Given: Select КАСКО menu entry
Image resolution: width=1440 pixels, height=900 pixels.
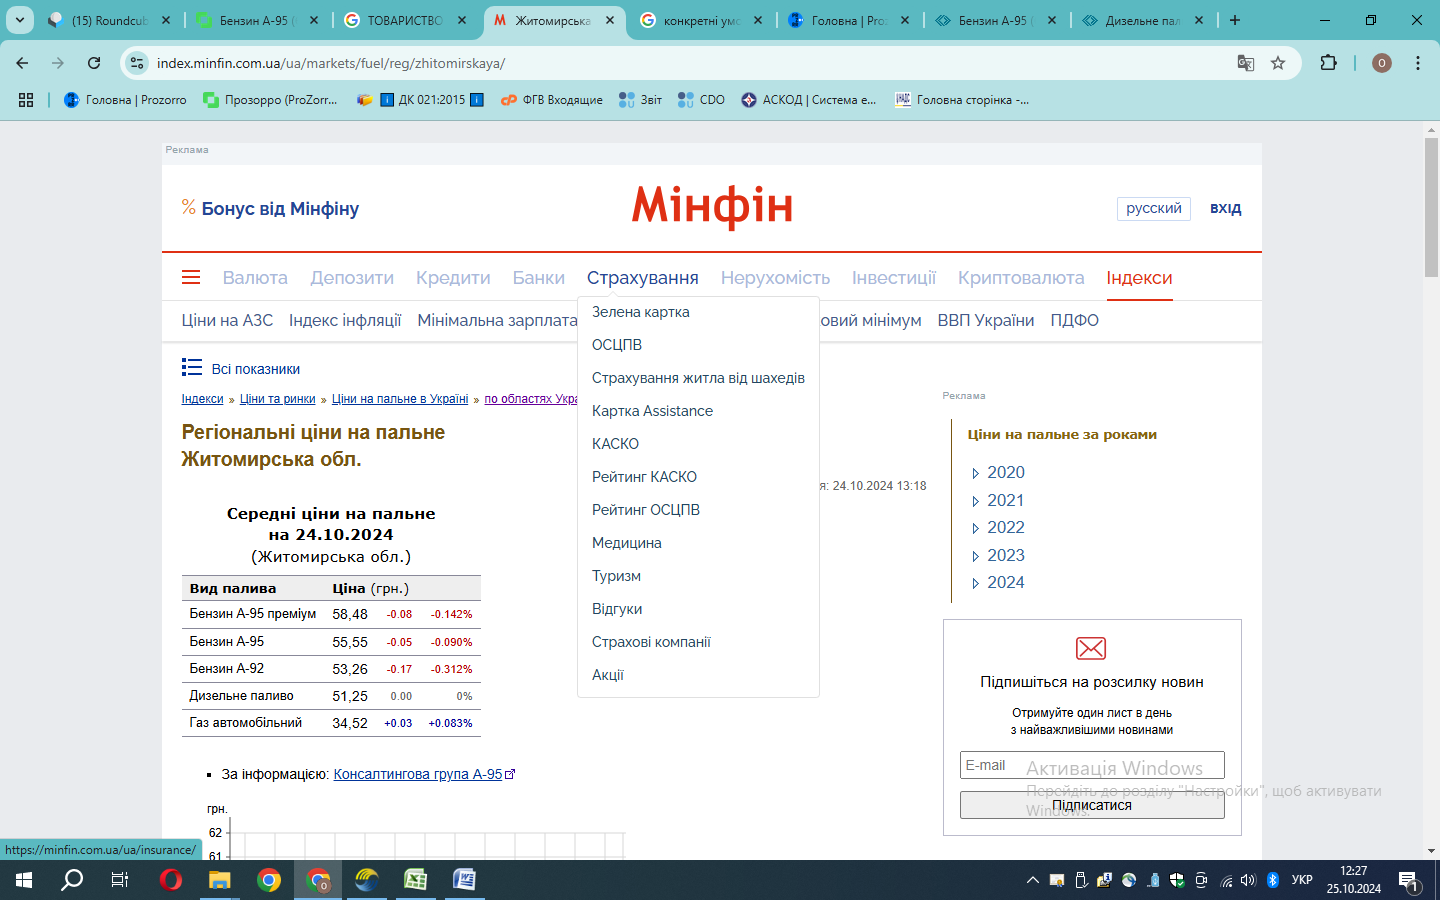Looking at the screenshot, I should (x=615, y=444).
